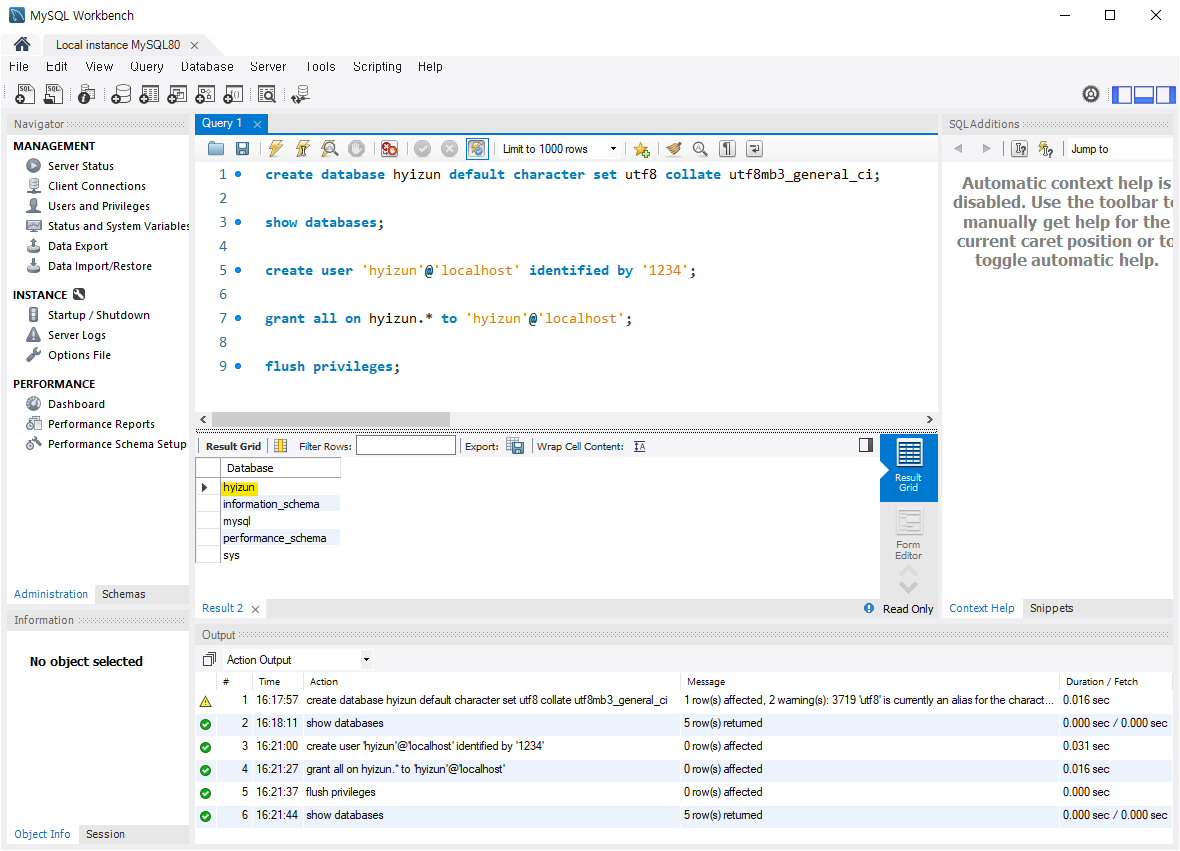The height and width of the screenshot is (851, 1180).
Task: Export recordset to external file icon
Action: 515,446
